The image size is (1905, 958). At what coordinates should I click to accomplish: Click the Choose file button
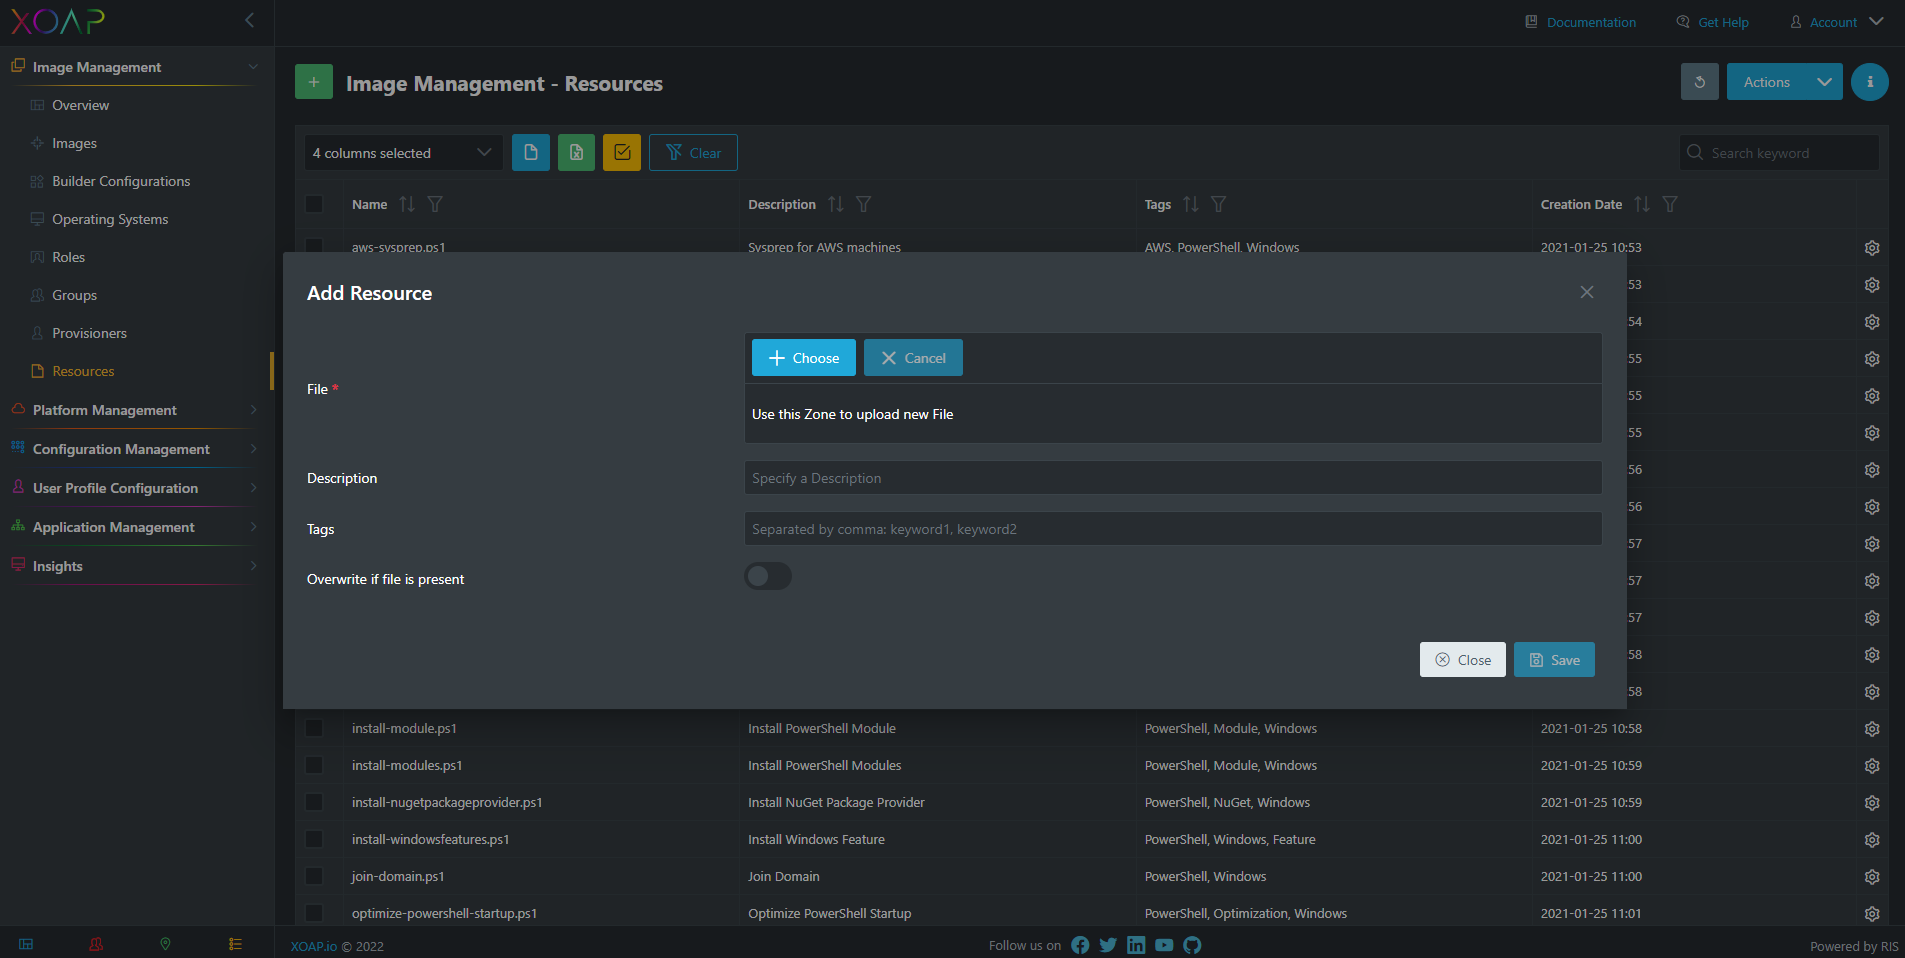point(804,358)
